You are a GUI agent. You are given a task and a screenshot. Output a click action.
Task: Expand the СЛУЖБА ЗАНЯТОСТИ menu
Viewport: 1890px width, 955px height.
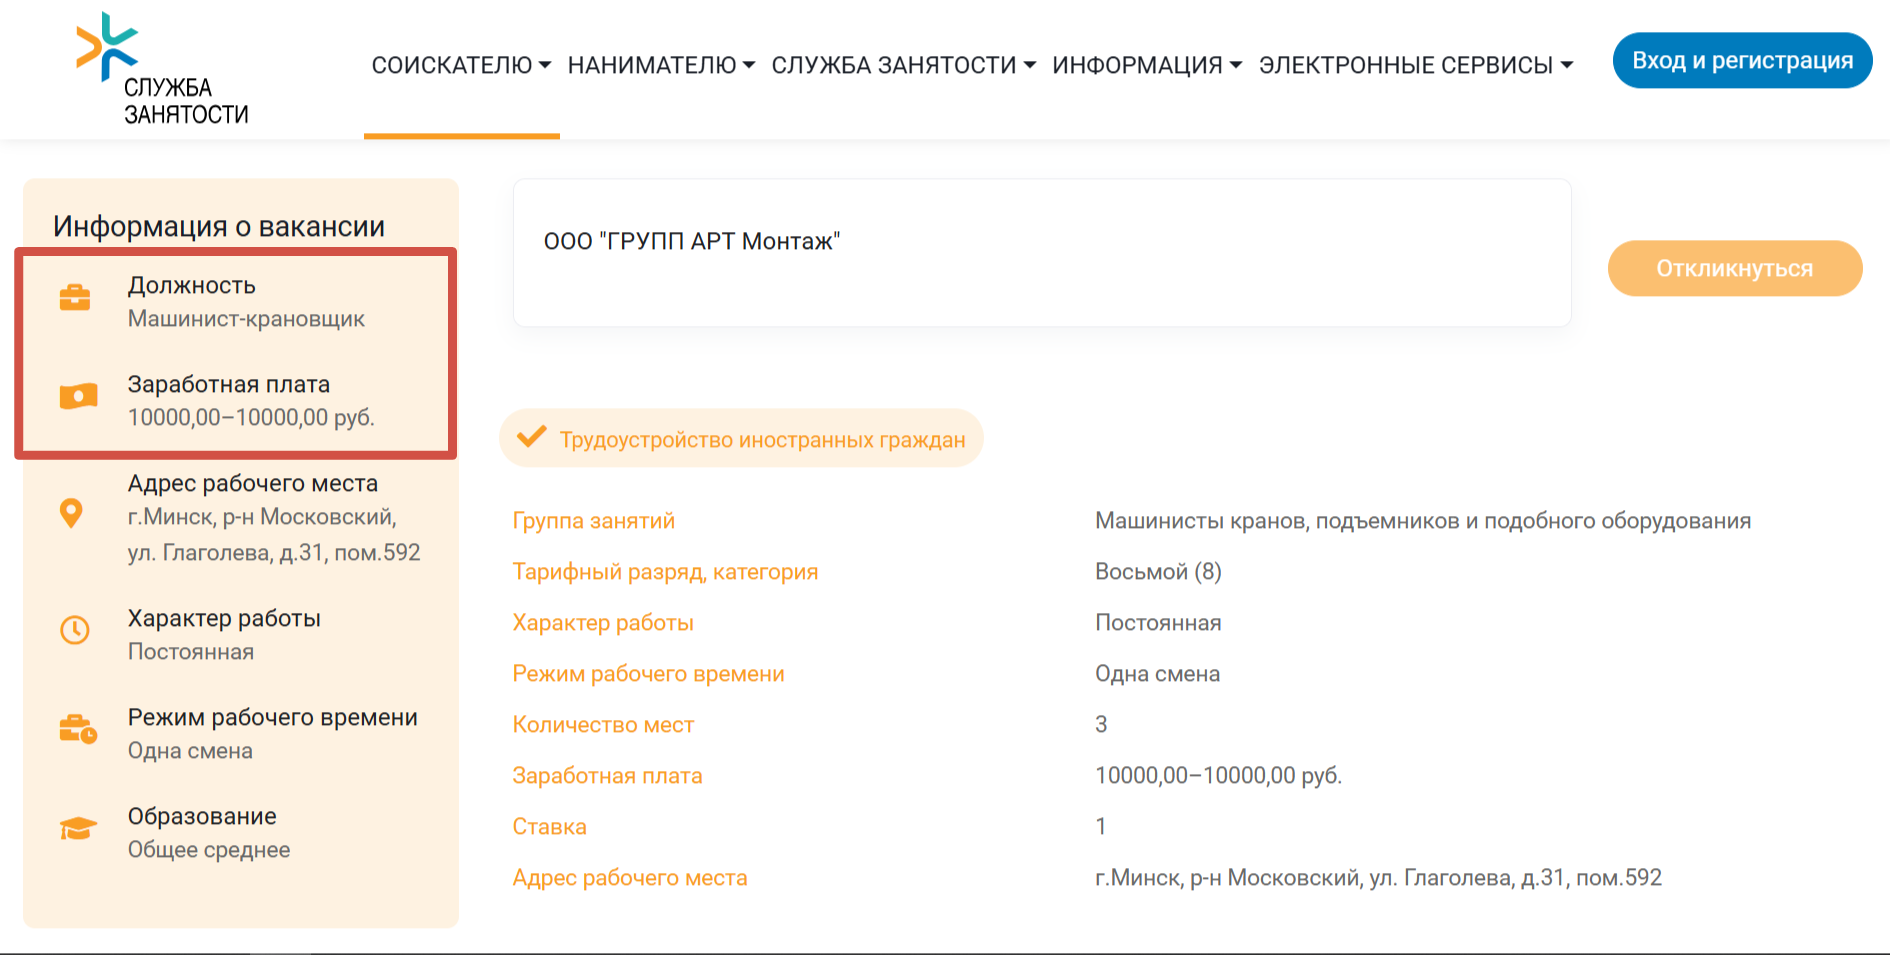tap(903, 65)
